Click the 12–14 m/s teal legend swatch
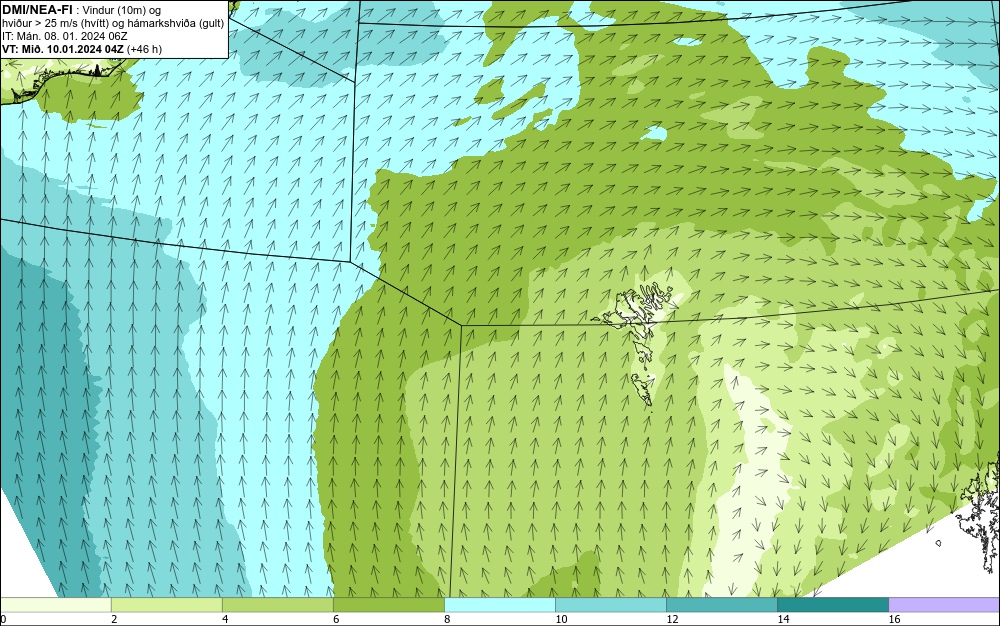This screenshot has height=626, width=1000. [x=721, y=605]
